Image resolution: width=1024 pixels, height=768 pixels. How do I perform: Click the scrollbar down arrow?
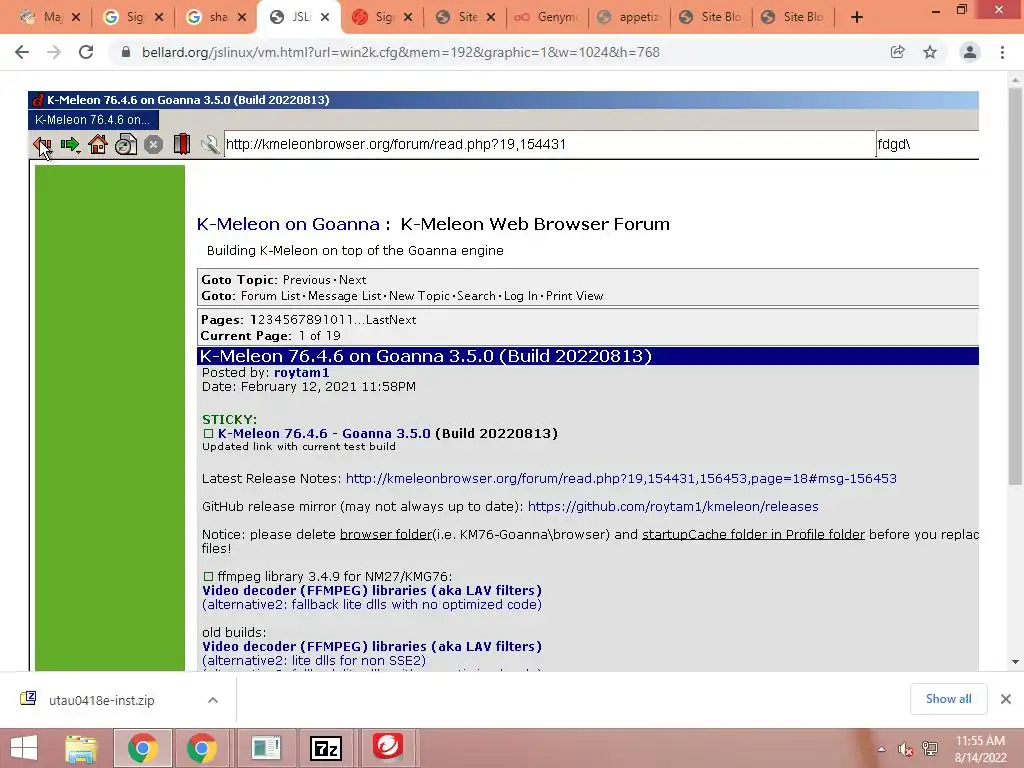[x=1015, y=662]
